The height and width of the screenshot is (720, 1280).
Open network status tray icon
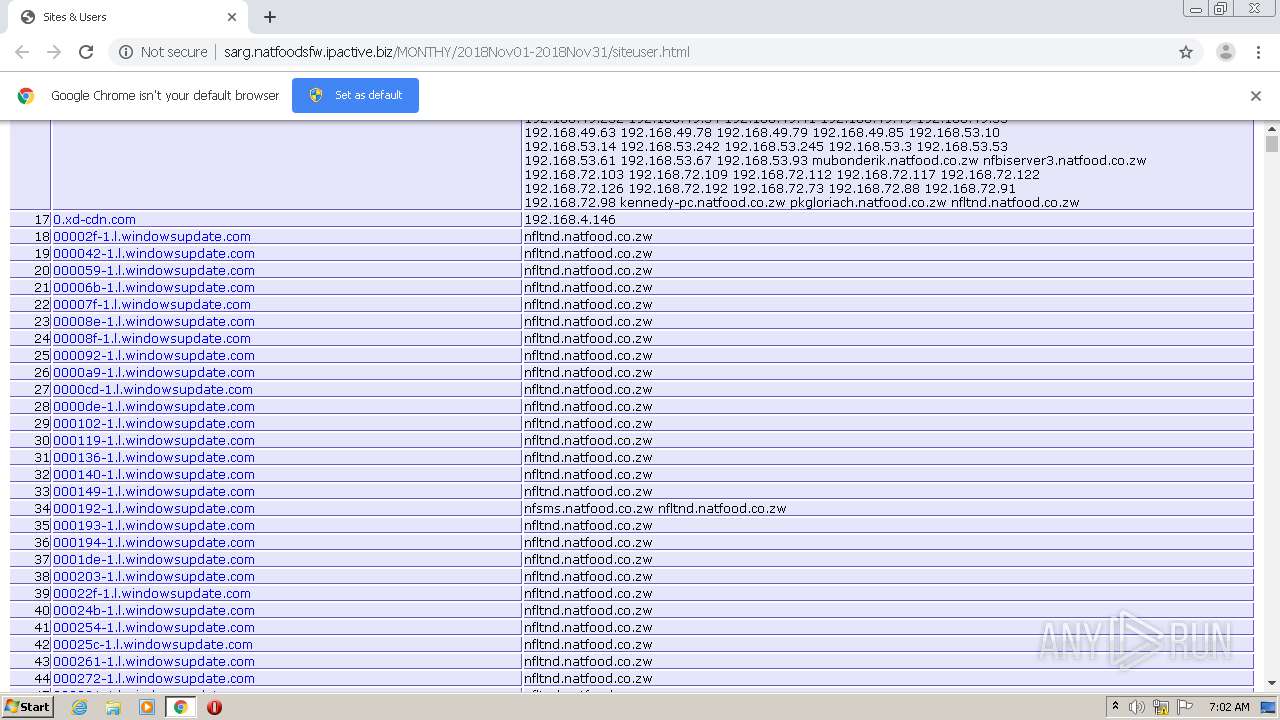click(x=1161, y=707)
